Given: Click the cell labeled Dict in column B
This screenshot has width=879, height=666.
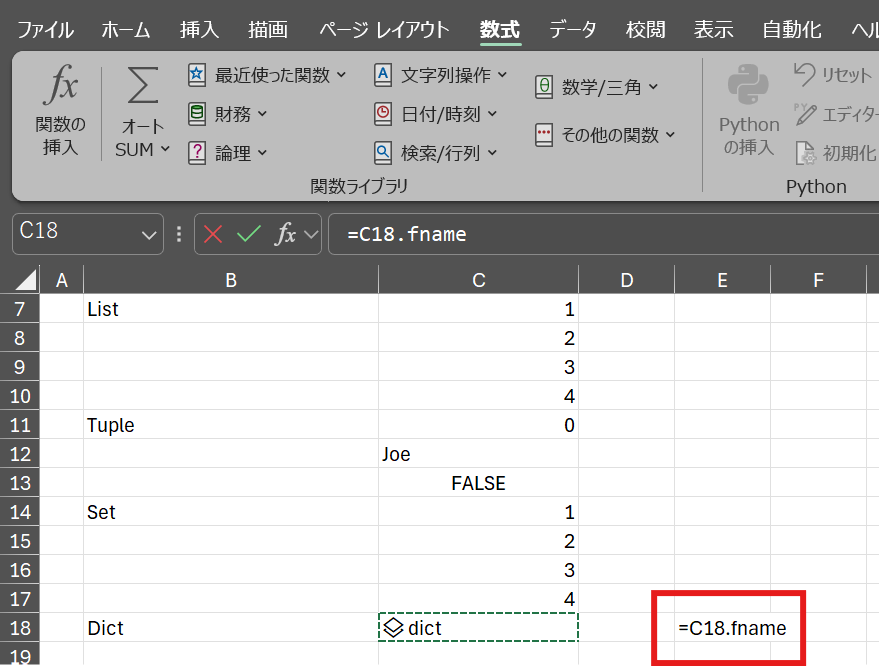Looking at the screenshot, I should 231,628.
